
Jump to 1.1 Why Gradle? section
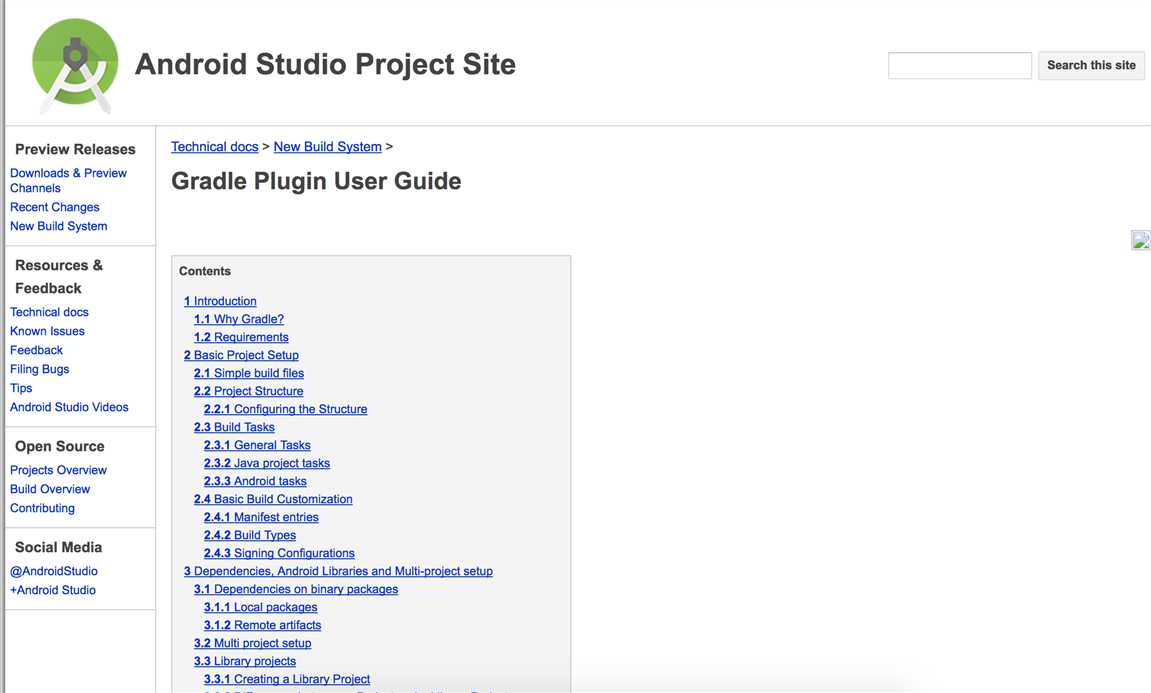click(239, 319)
